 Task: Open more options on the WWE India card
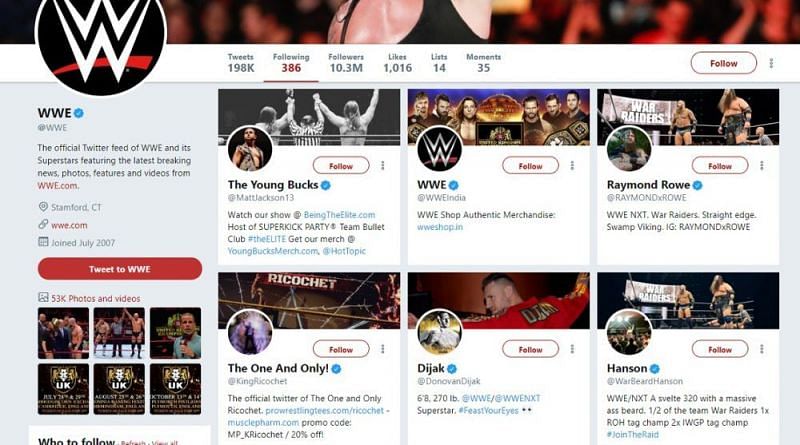pyautogui.click(x=578, y=166)
